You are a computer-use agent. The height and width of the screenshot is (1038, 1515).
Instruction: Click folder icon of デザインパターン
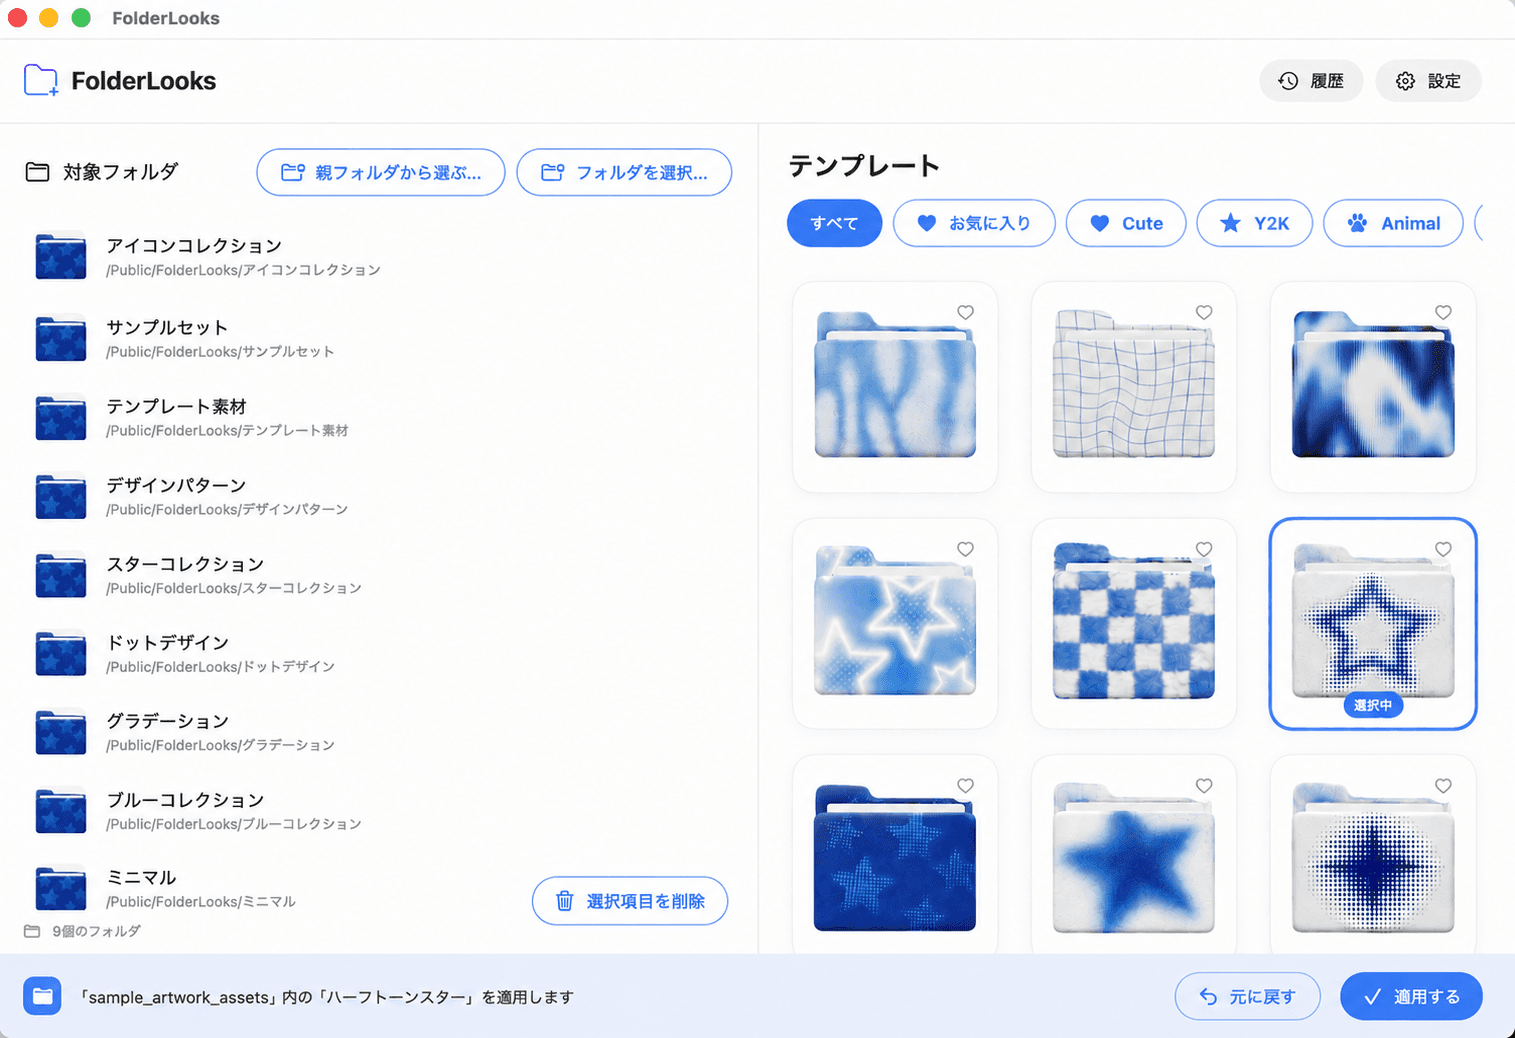coord(61,496)
